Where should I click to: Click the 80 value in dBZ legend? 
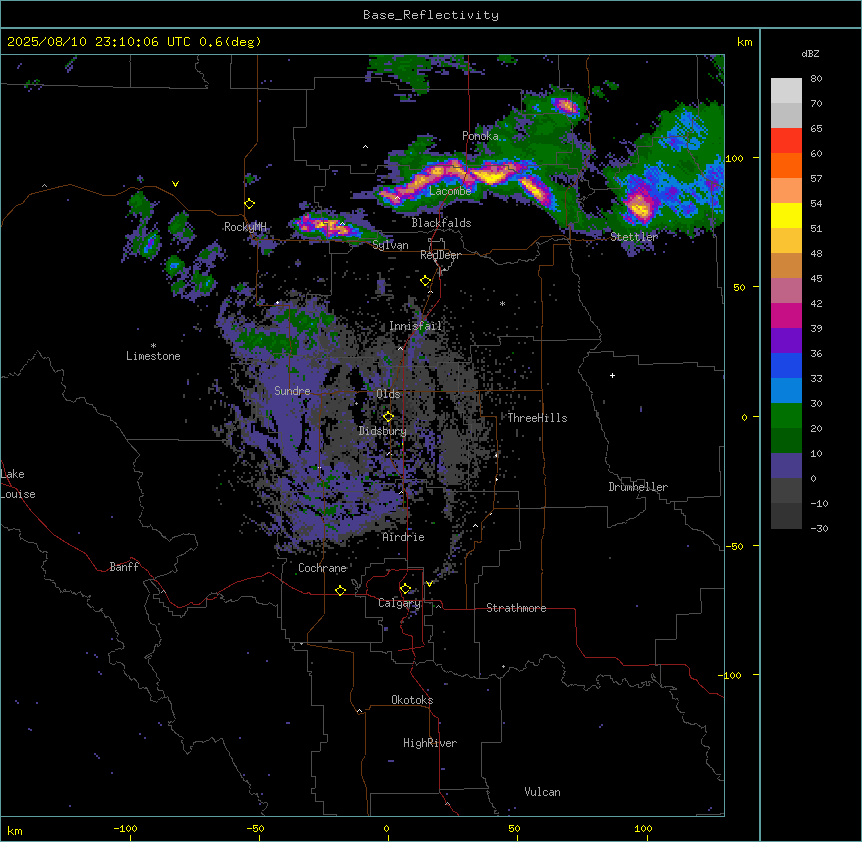pyautogui.click(x=816, y=79)
